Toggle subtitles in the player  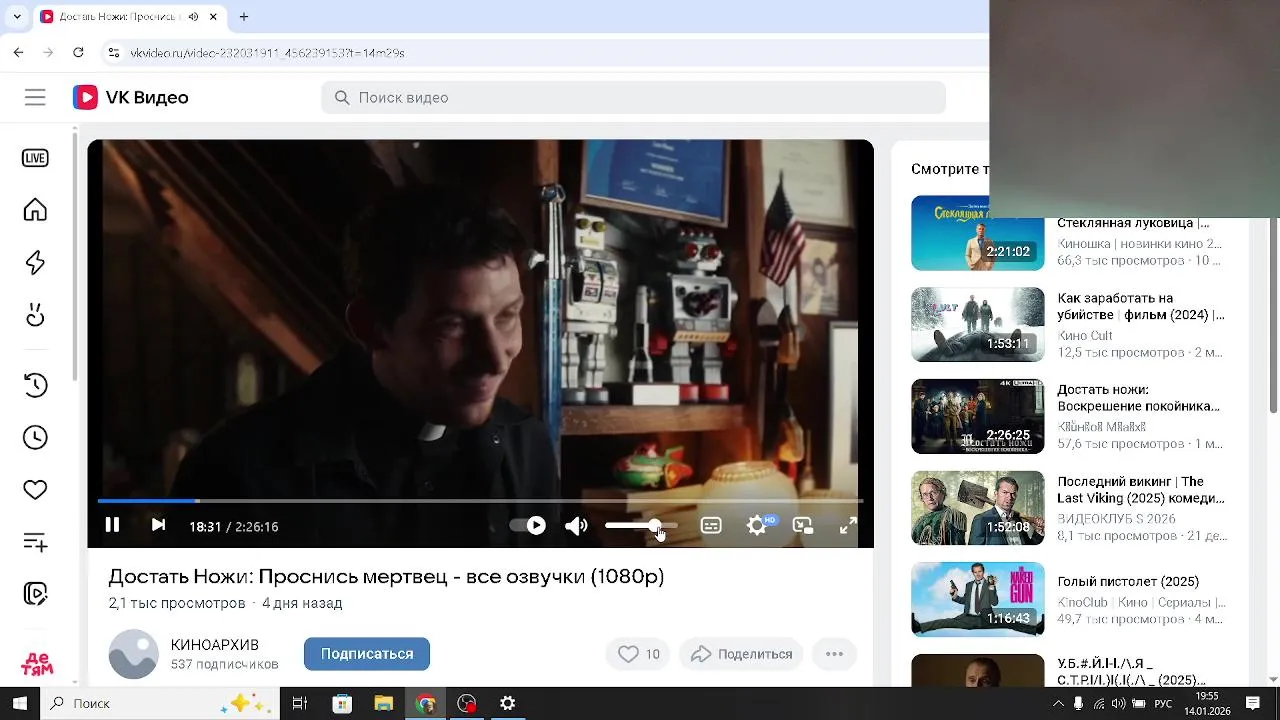711,525
